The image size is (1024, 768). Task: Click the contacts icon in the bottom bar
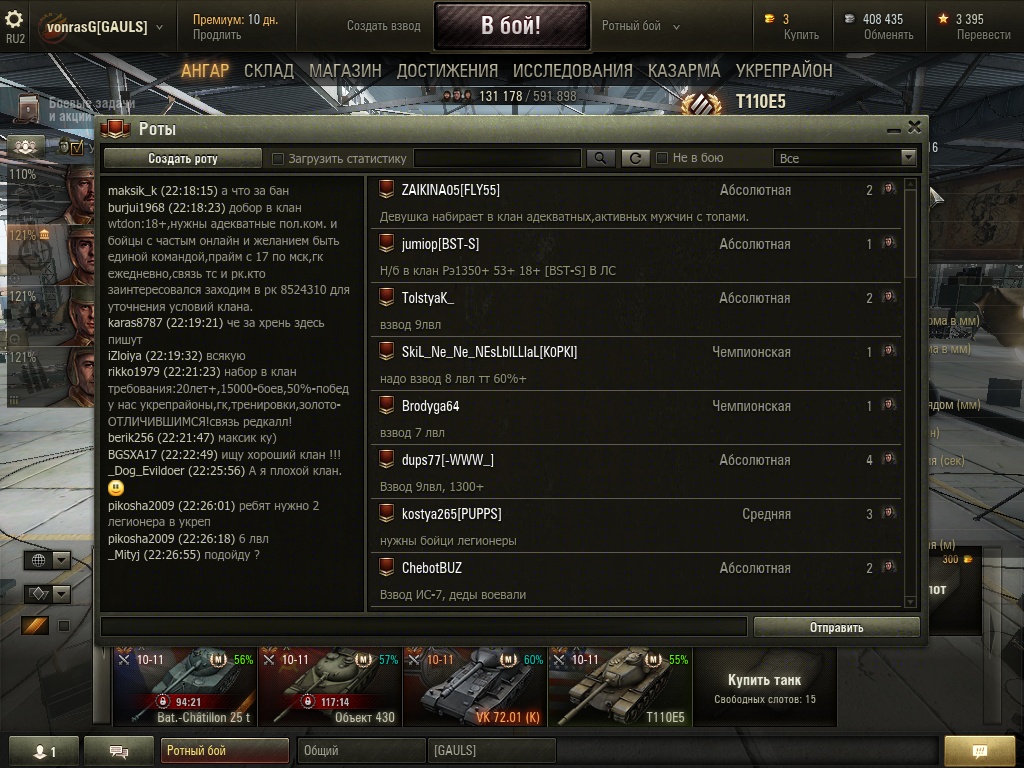(x=44, y=751)
